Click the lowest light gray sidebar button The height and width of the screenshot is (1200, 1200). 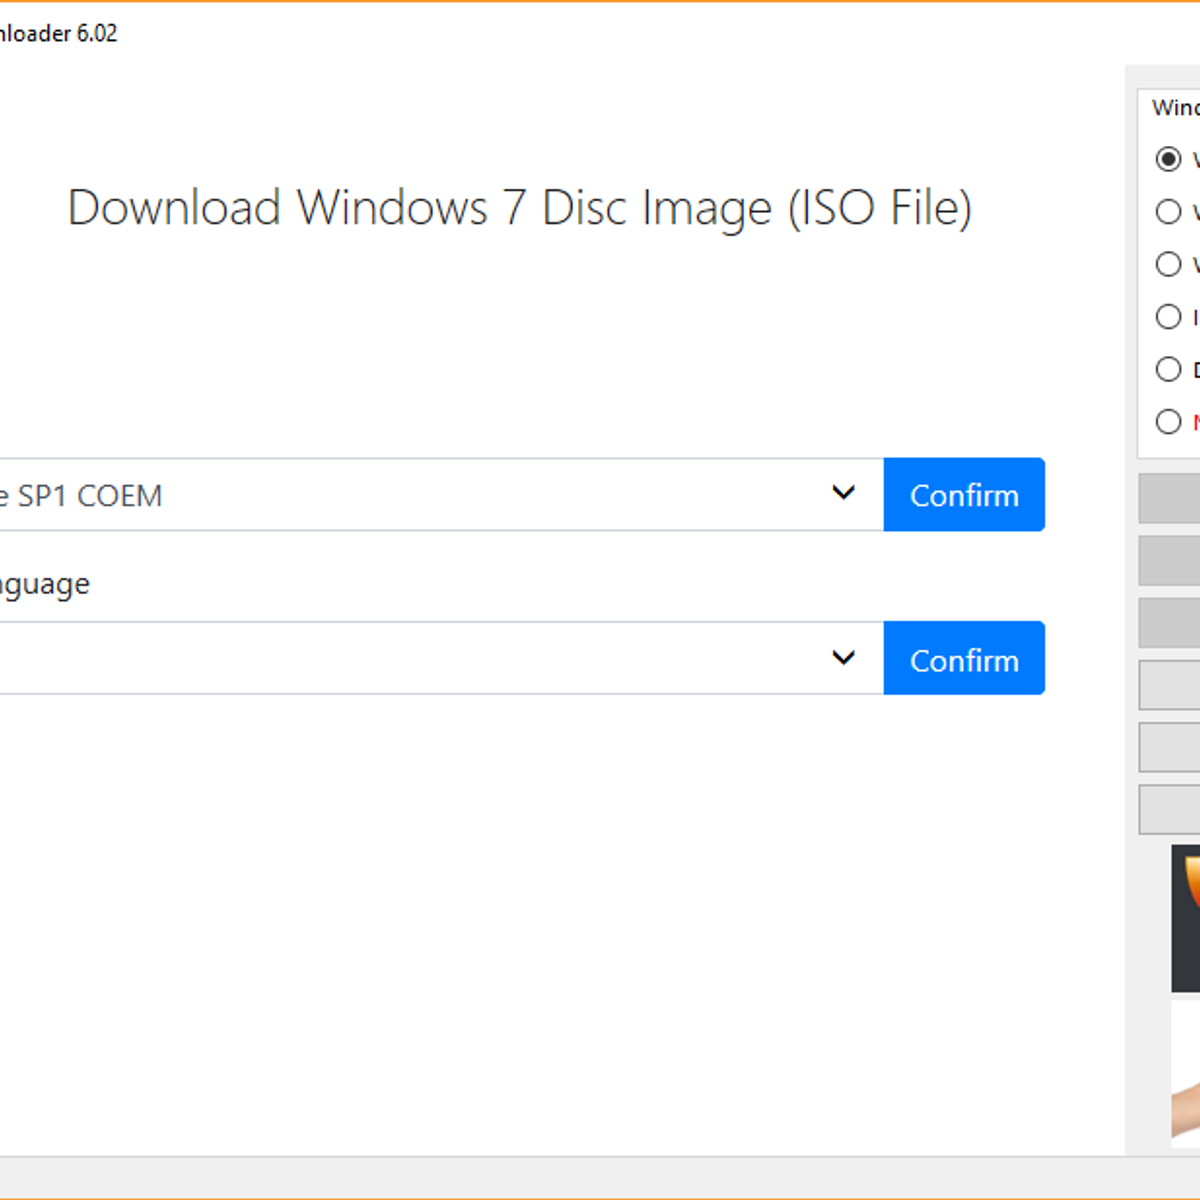(1170, 809)
